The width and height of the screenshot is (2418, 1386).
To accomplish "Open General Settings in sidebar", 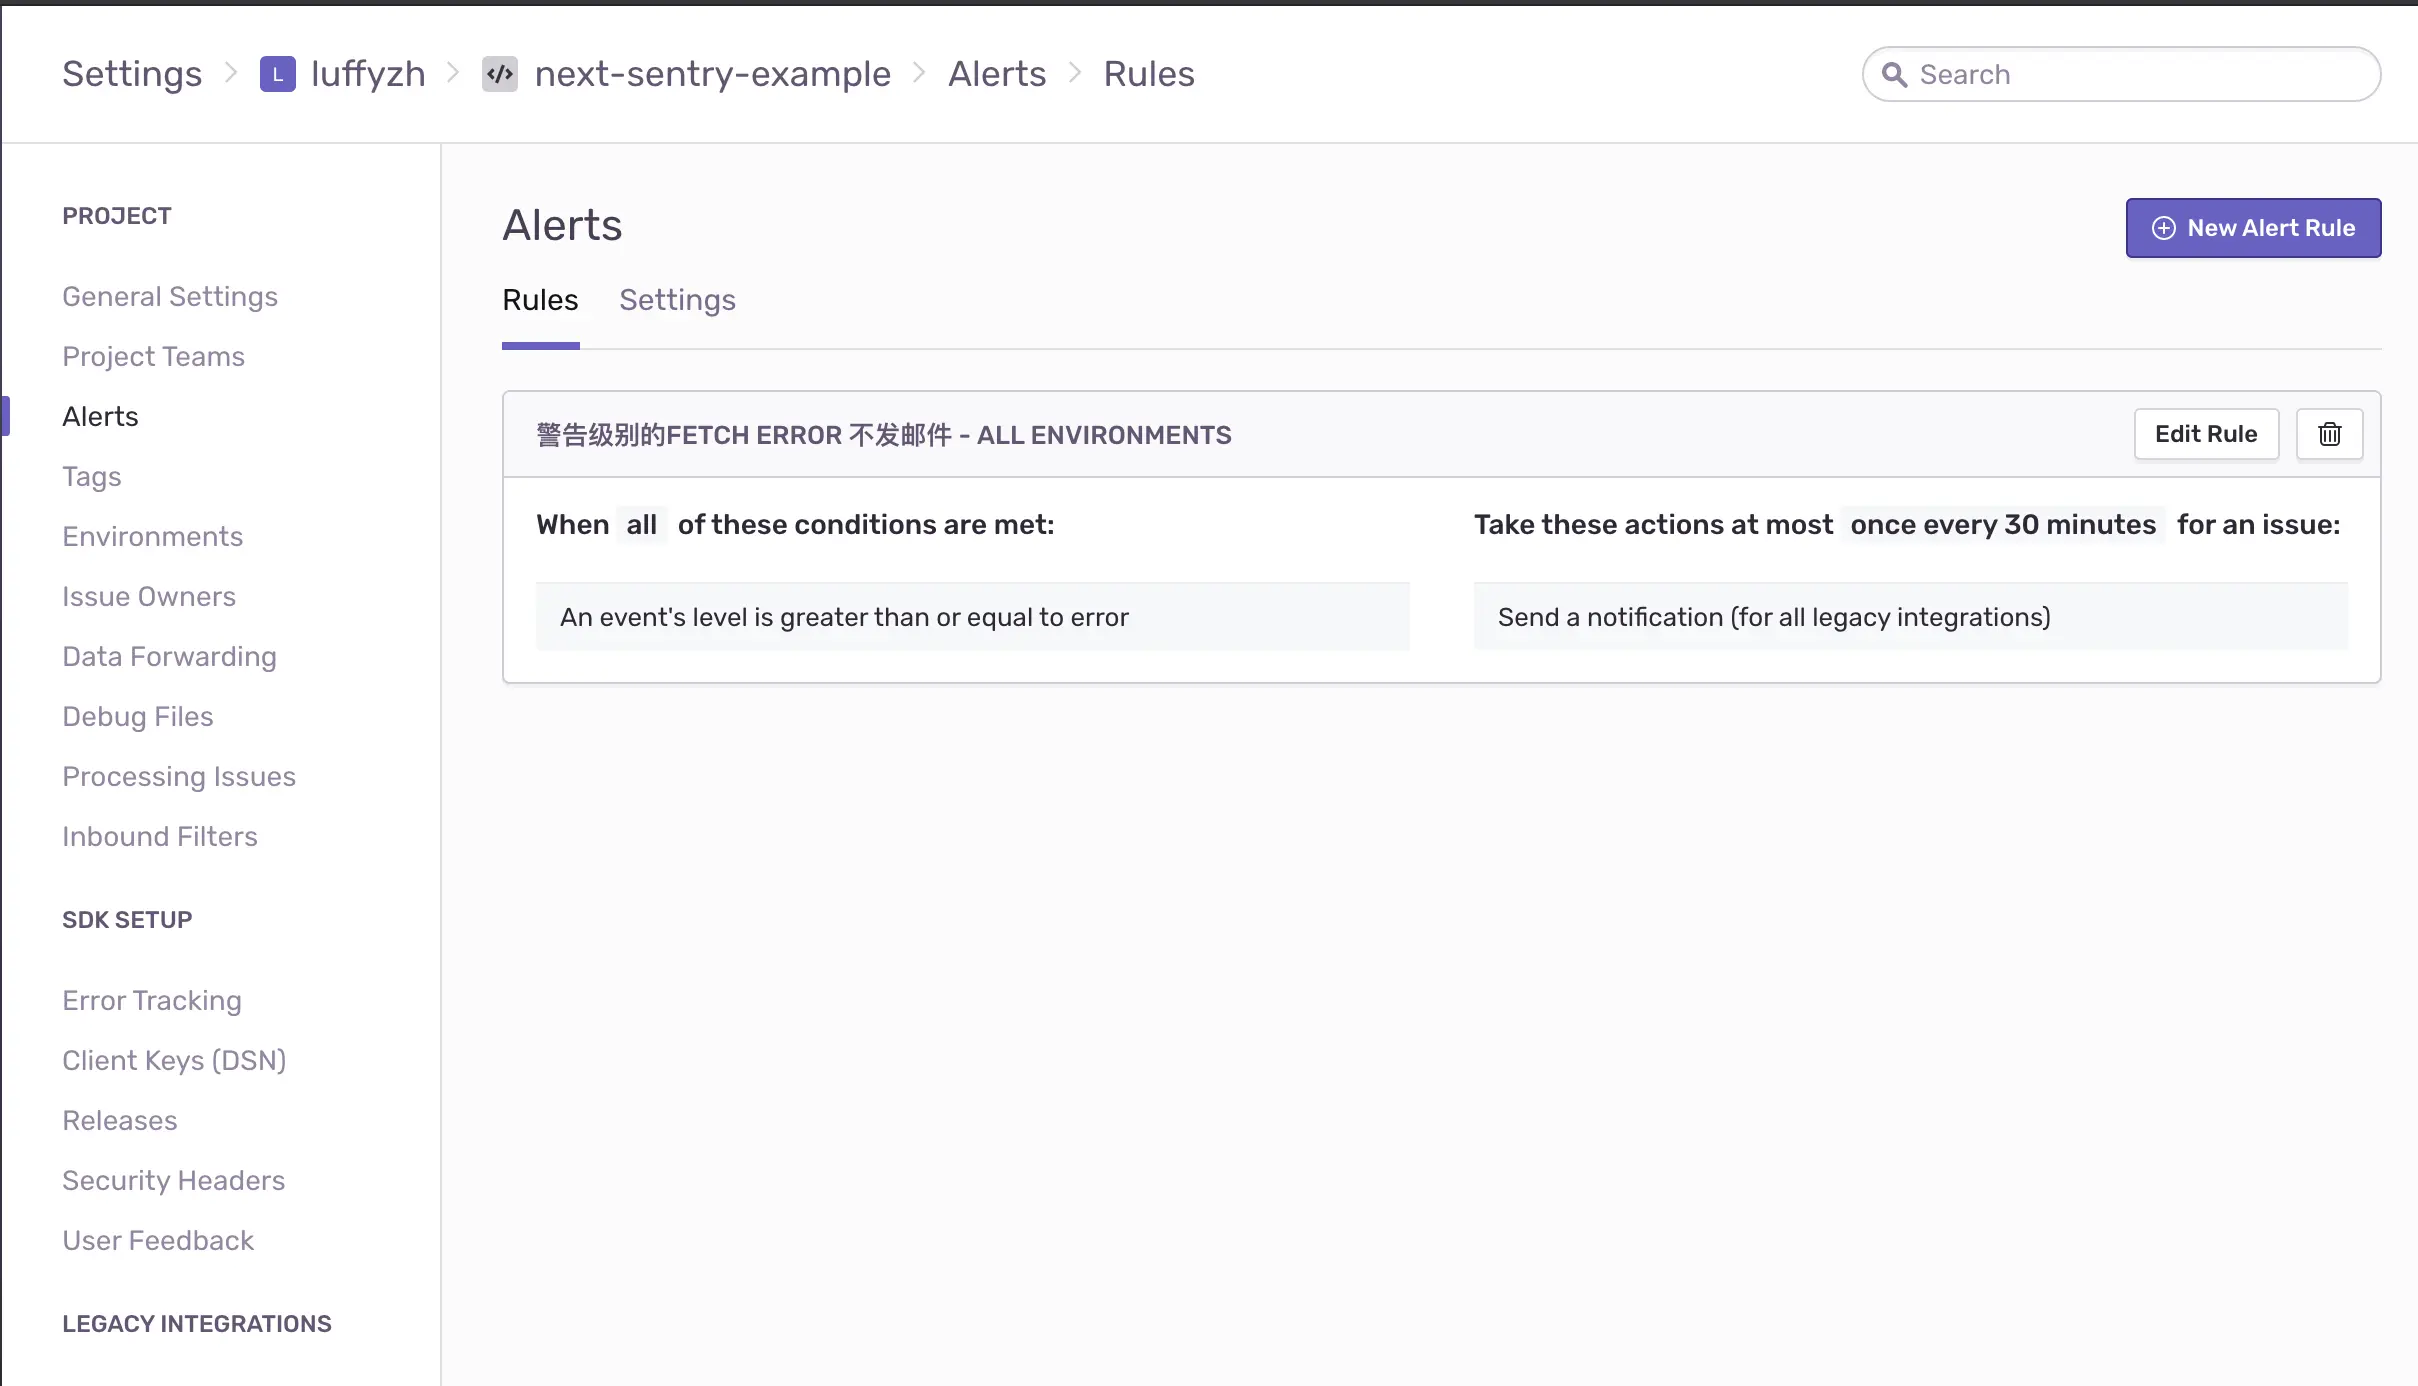I will 170,297.
